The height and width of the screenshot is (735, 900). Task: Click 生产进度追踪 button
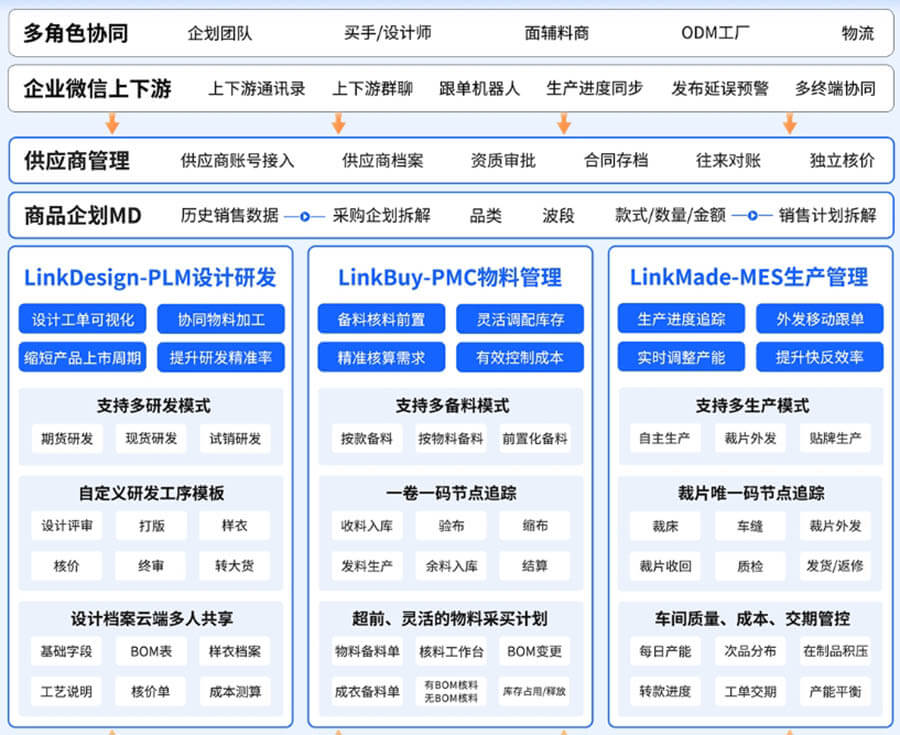[x=681, y=318]
